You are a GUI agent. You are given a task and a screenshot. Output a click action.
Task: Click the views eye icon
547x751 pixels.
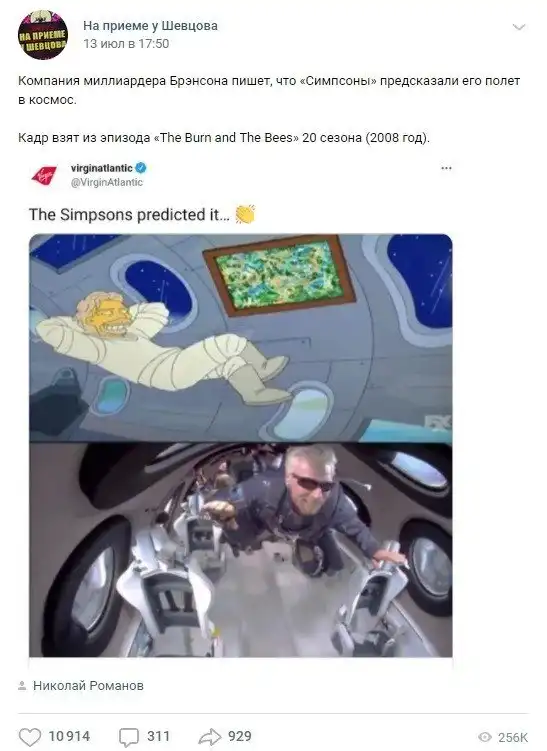click(485, 737)
